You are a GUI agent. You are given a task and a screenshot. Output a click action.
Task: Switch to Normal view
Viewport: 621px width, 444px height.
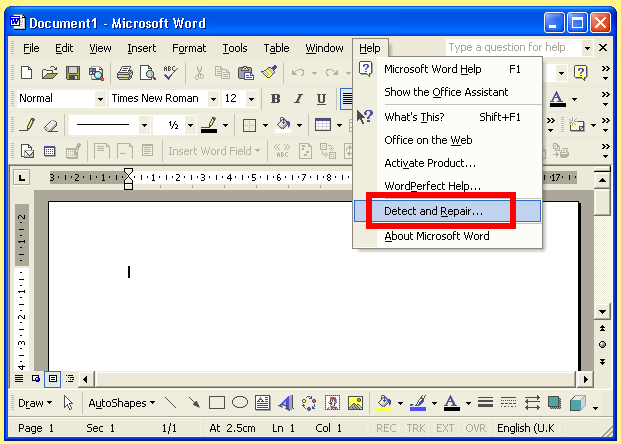click(x=19, y=379)
